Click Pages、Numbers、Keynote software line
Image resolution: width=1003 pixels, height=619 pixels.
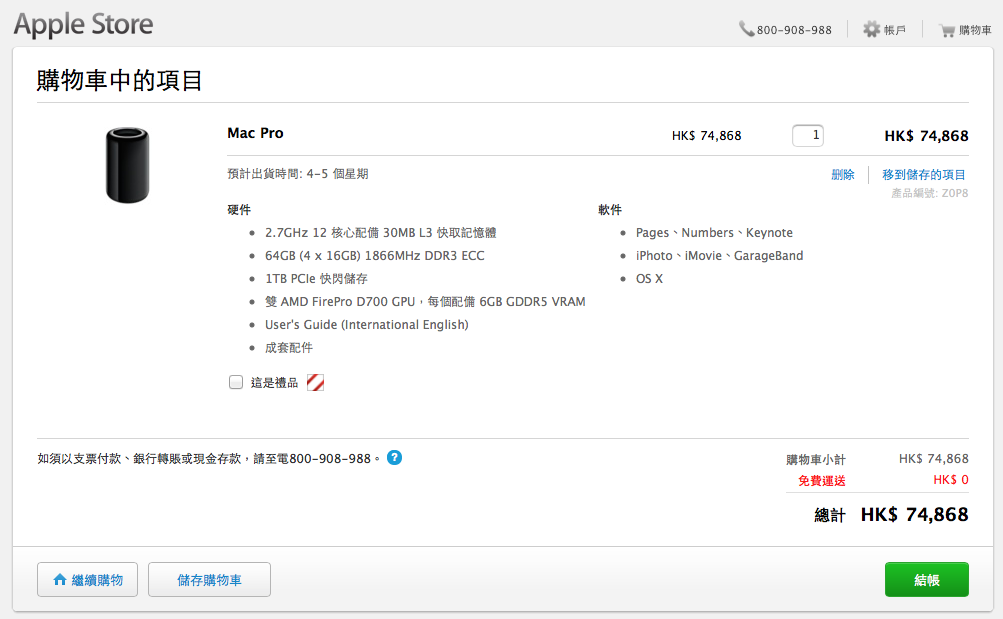(x=714, y=233)
